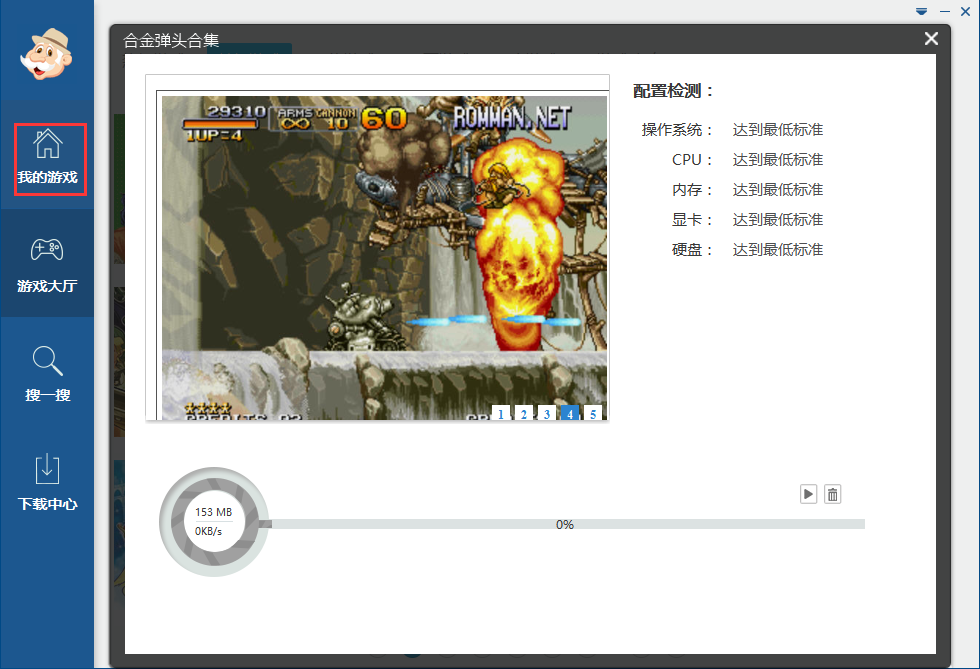
Task: Go to Game Hall (游戏大厅)
Action: tap(47, 265)
